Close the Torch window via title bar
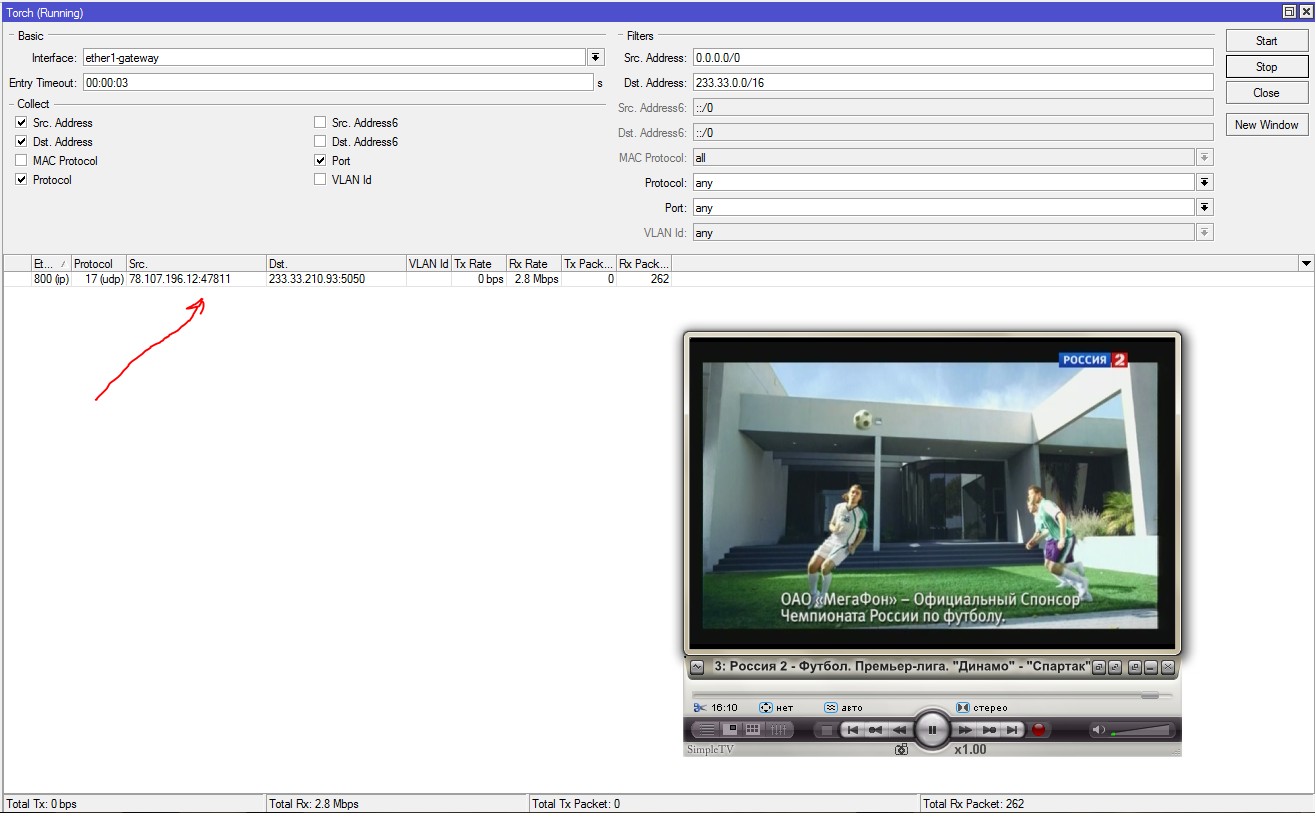Screen dimensions: 1315x813 1304,12
